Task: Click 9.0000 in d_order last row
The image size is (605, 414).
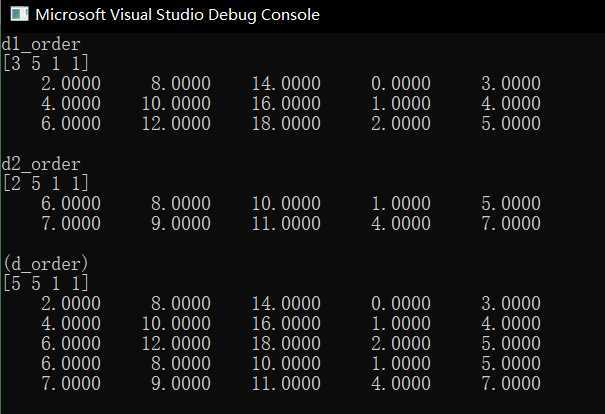Action: pyautogui.click(x=181, y=384)
